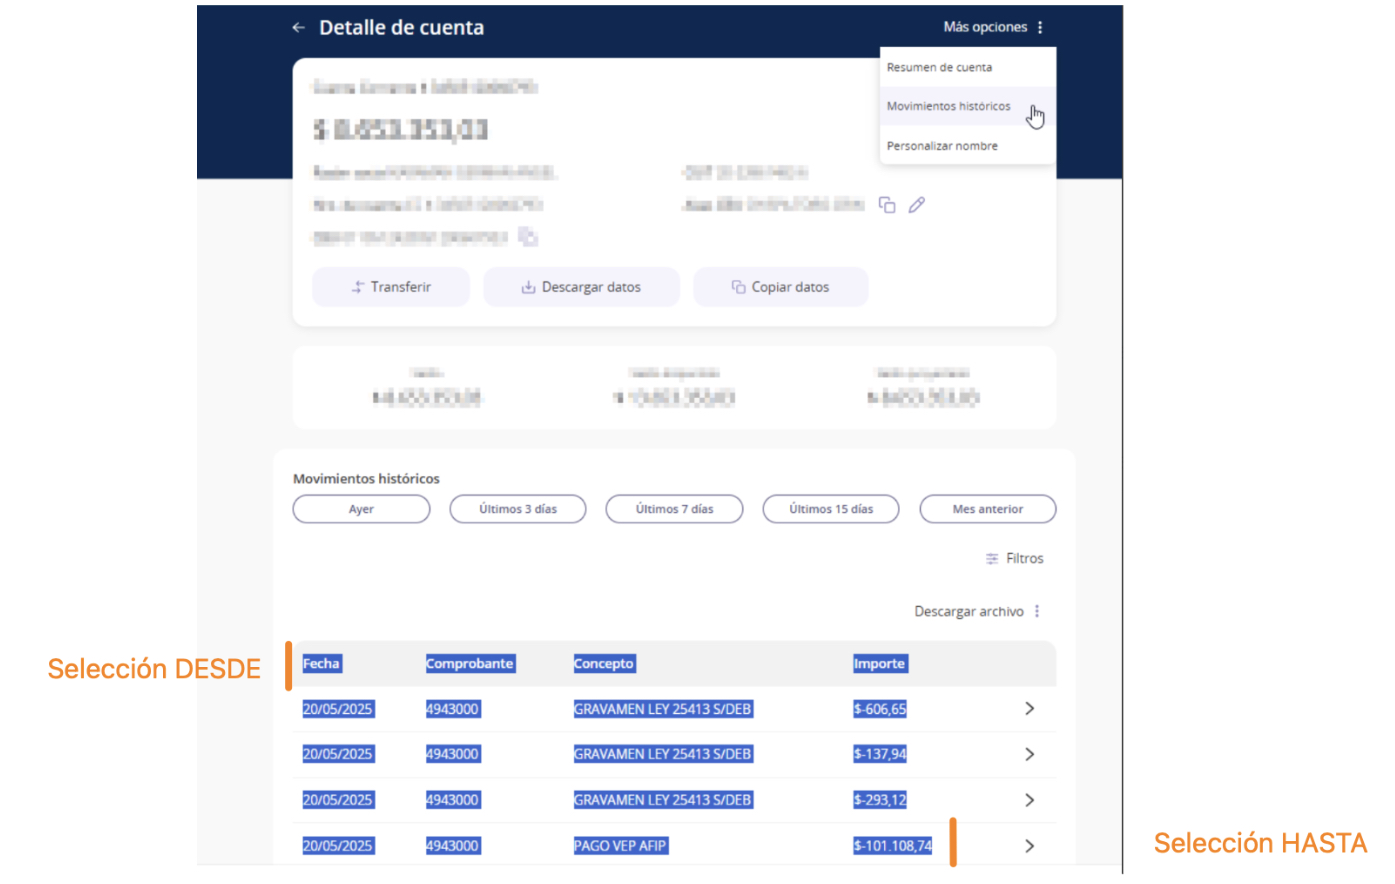The image size is (1395, 884).
Task: Open the Filtros filter icon
Action: click(x=992, y=559)
